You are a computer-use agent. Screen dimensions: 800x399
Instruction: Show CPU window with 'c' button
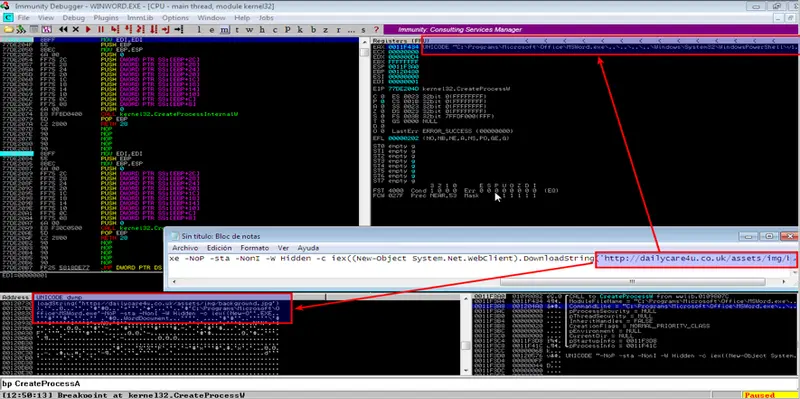(275, 30)
